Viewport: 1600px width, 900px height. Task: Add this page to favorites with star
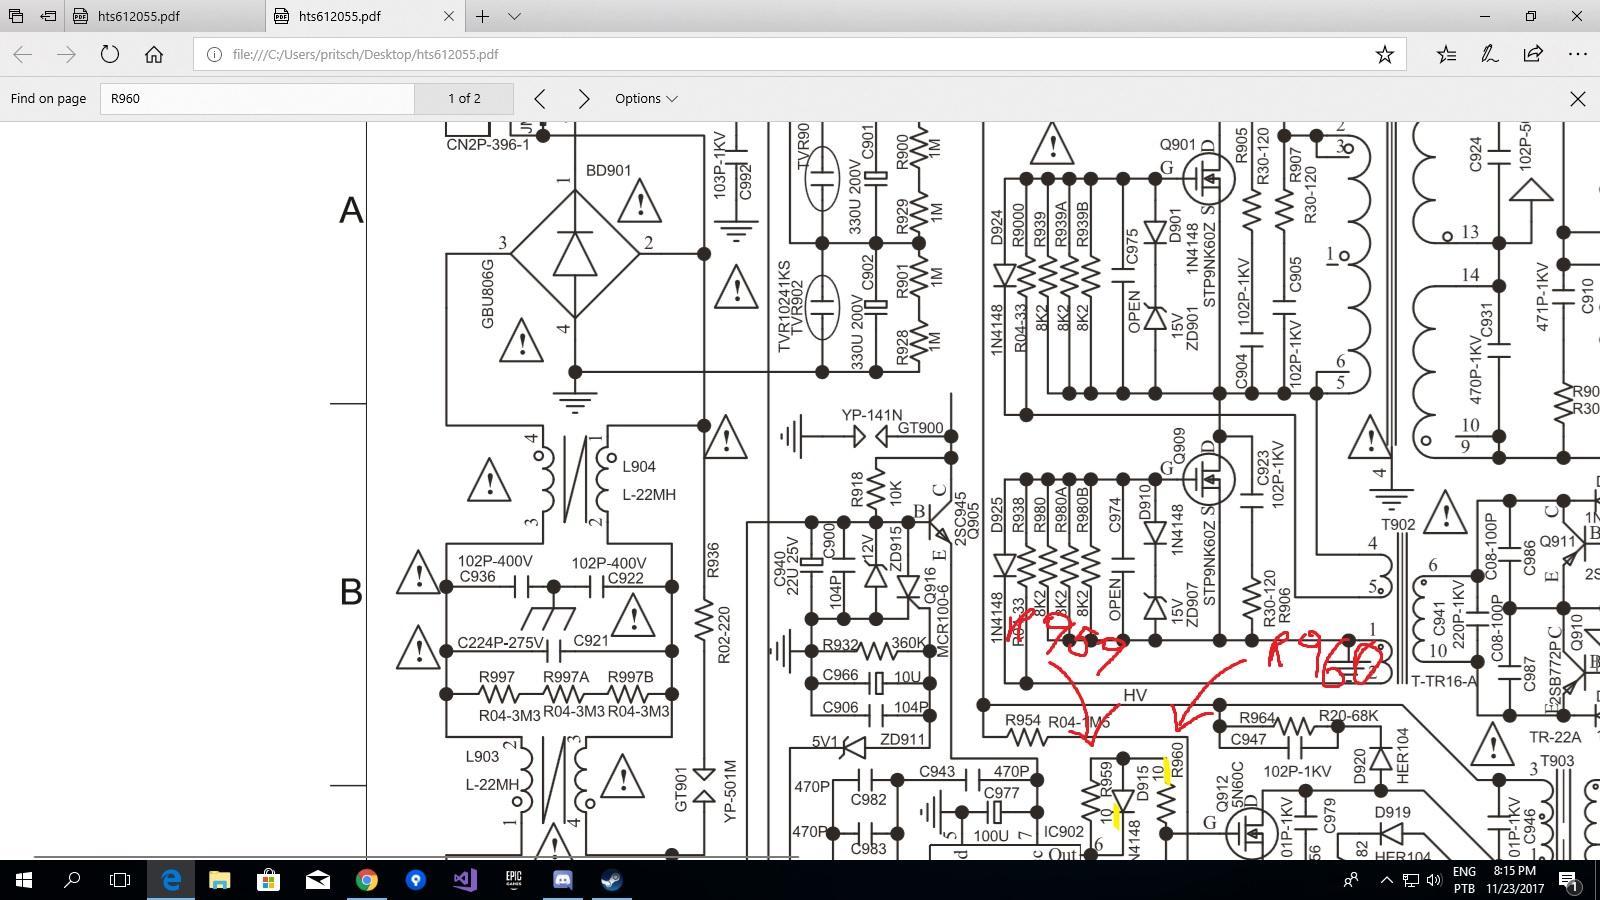click(x=1384, y=55)
